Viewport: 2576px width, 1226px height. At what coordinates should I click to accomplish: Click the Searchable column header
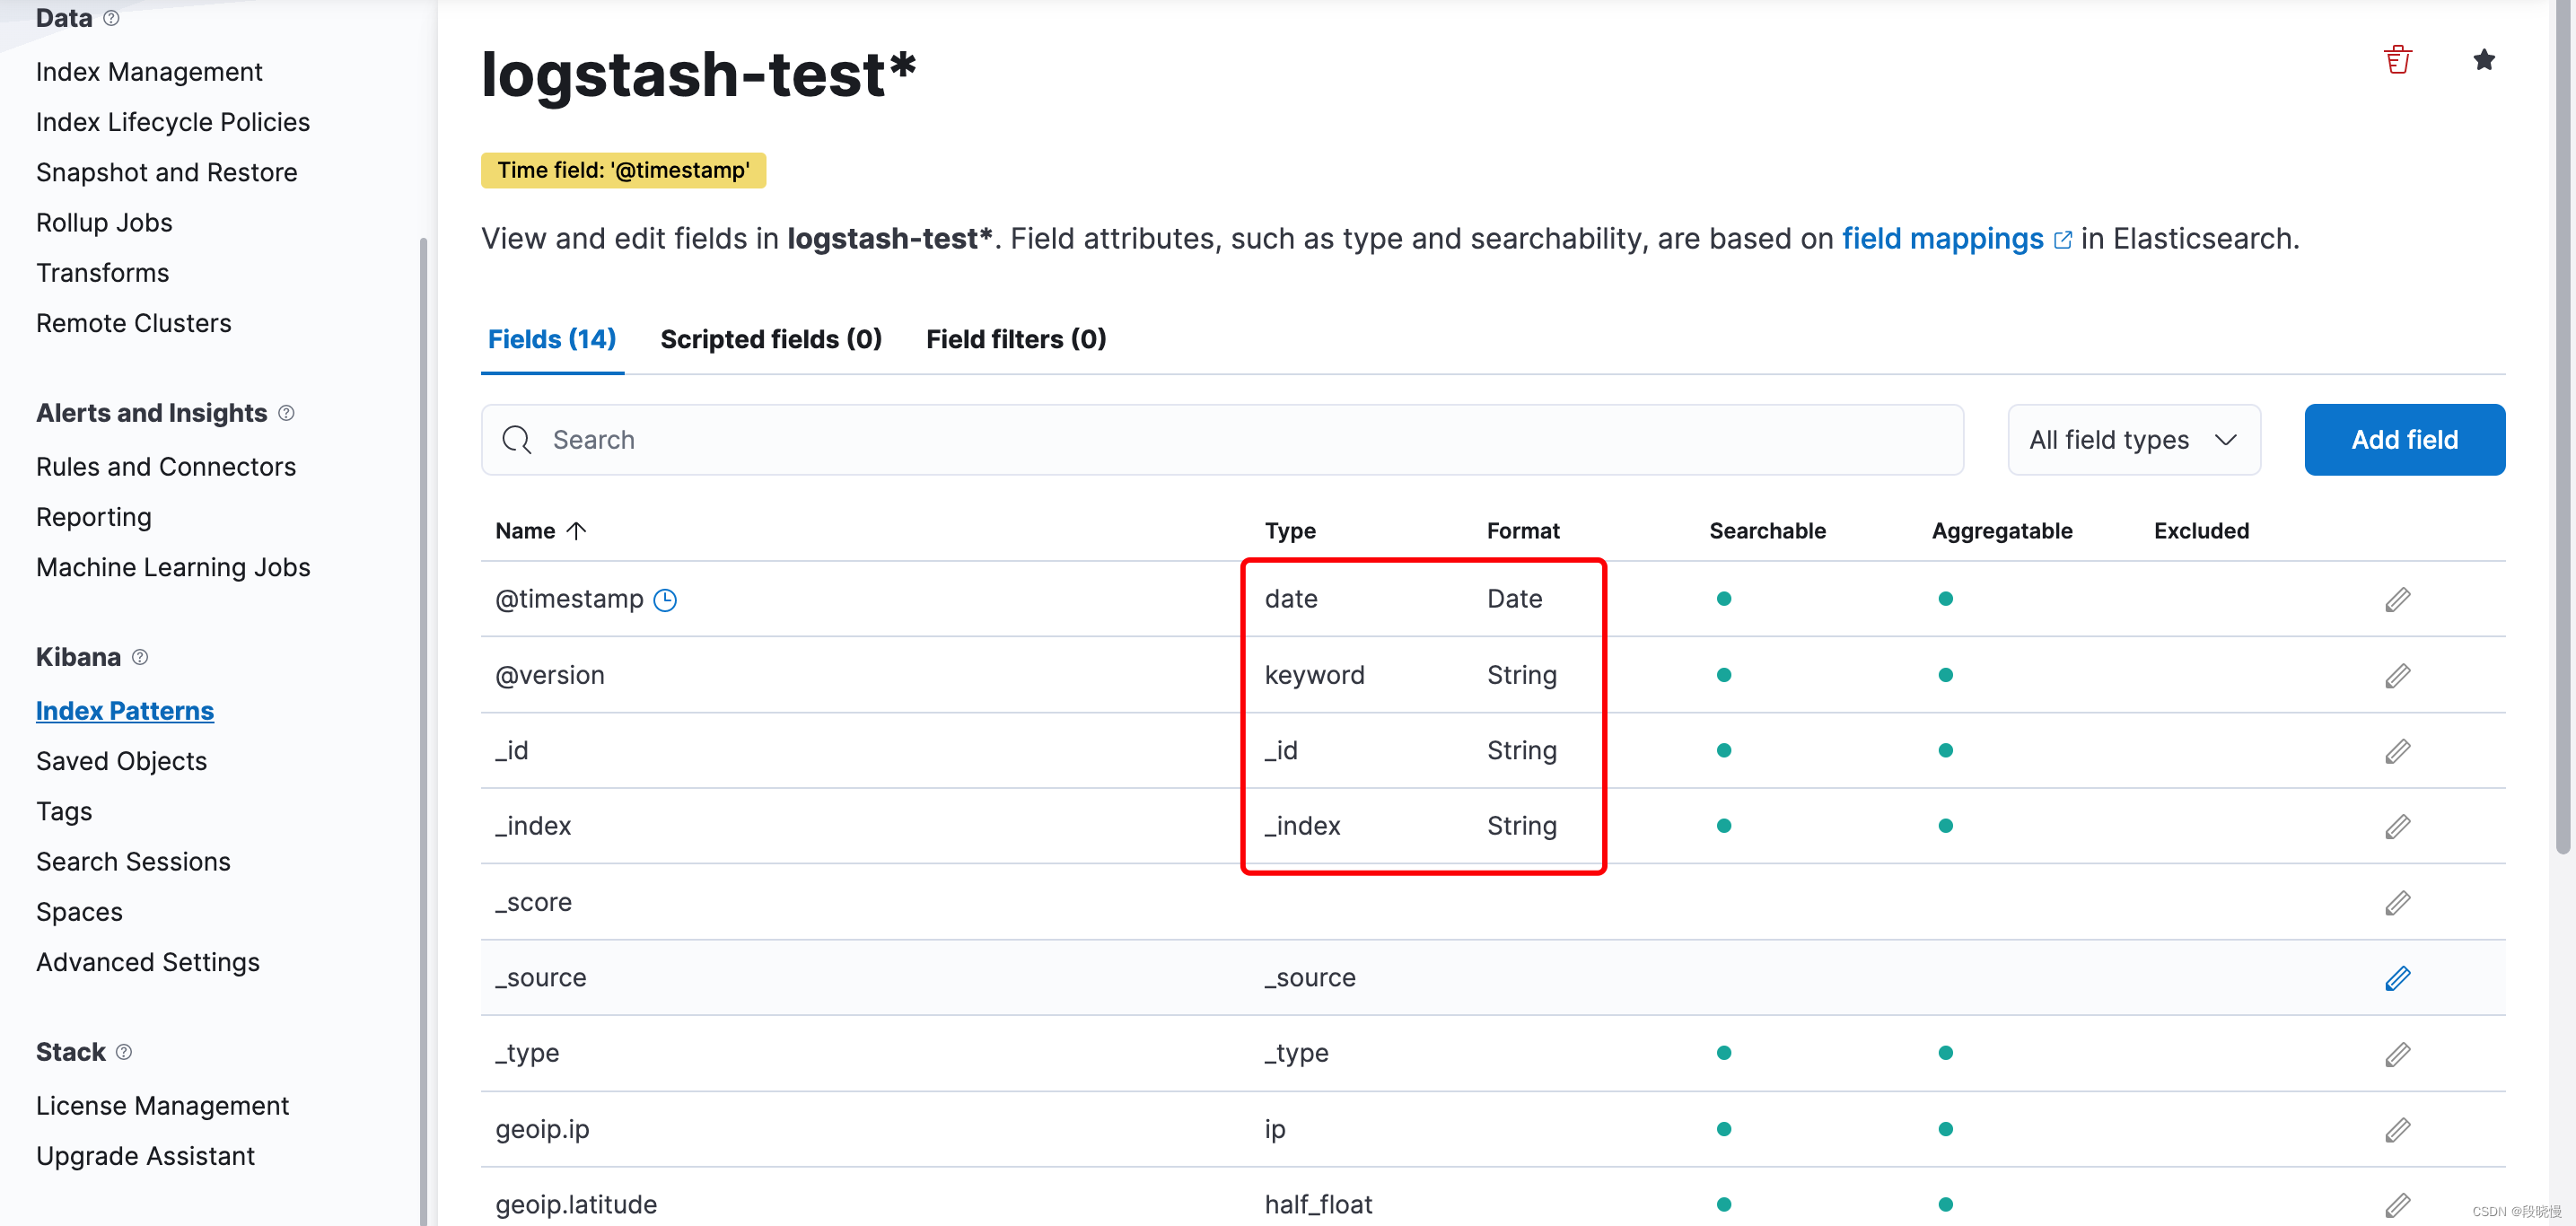coord(1767,531)
